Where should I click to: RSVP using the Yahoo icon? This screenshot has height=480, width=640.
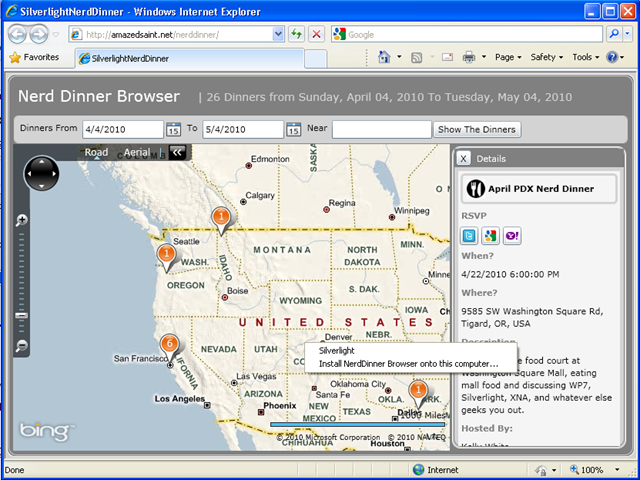509,236
